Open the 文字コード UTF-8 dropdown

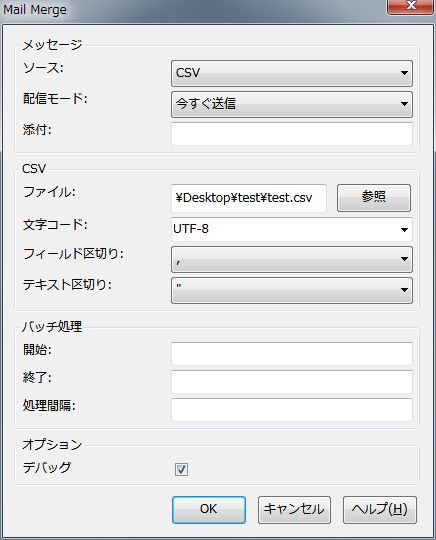291,229
